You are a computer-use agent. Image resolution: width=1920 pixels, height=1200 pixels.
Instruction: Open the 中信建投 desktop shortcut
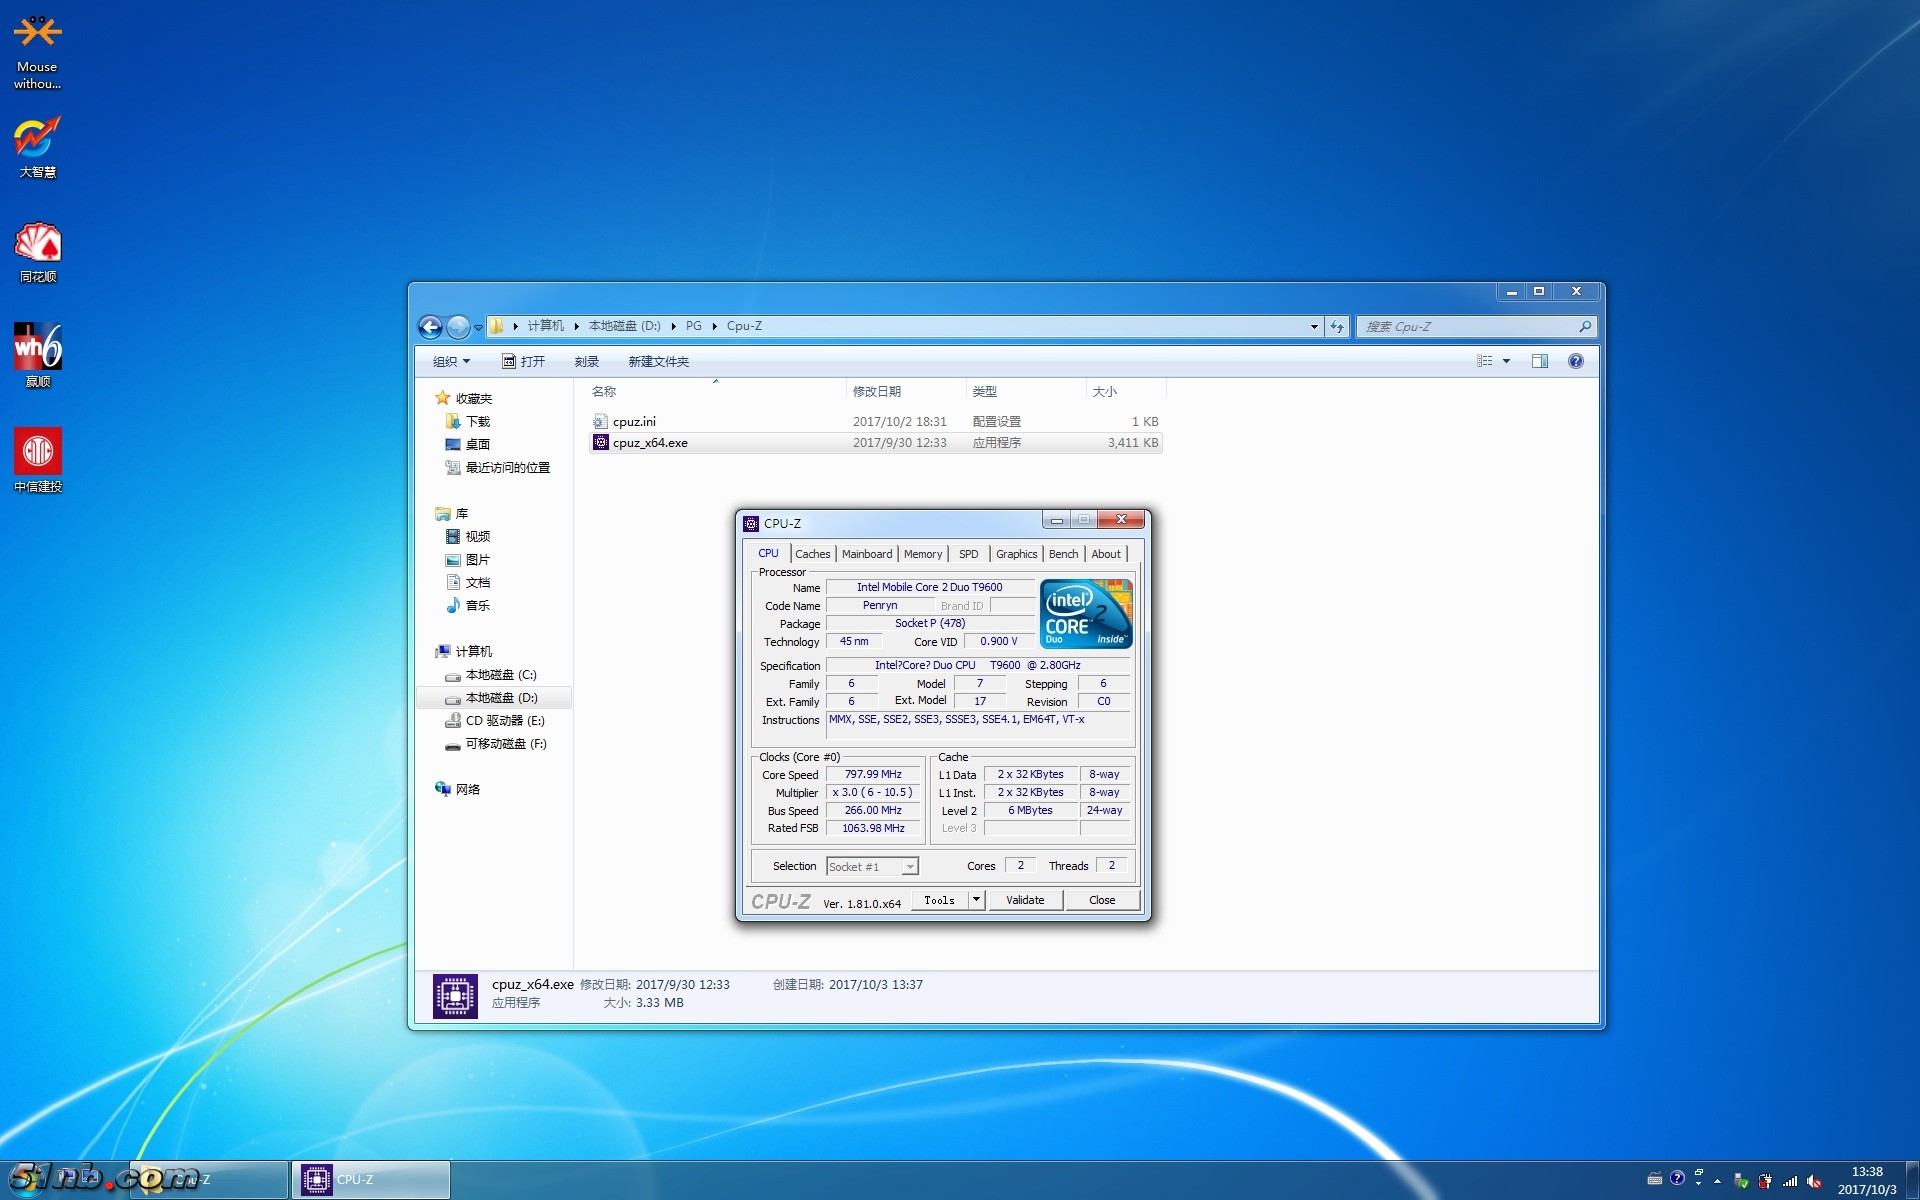pyautogui.click(x=37, y=461)
